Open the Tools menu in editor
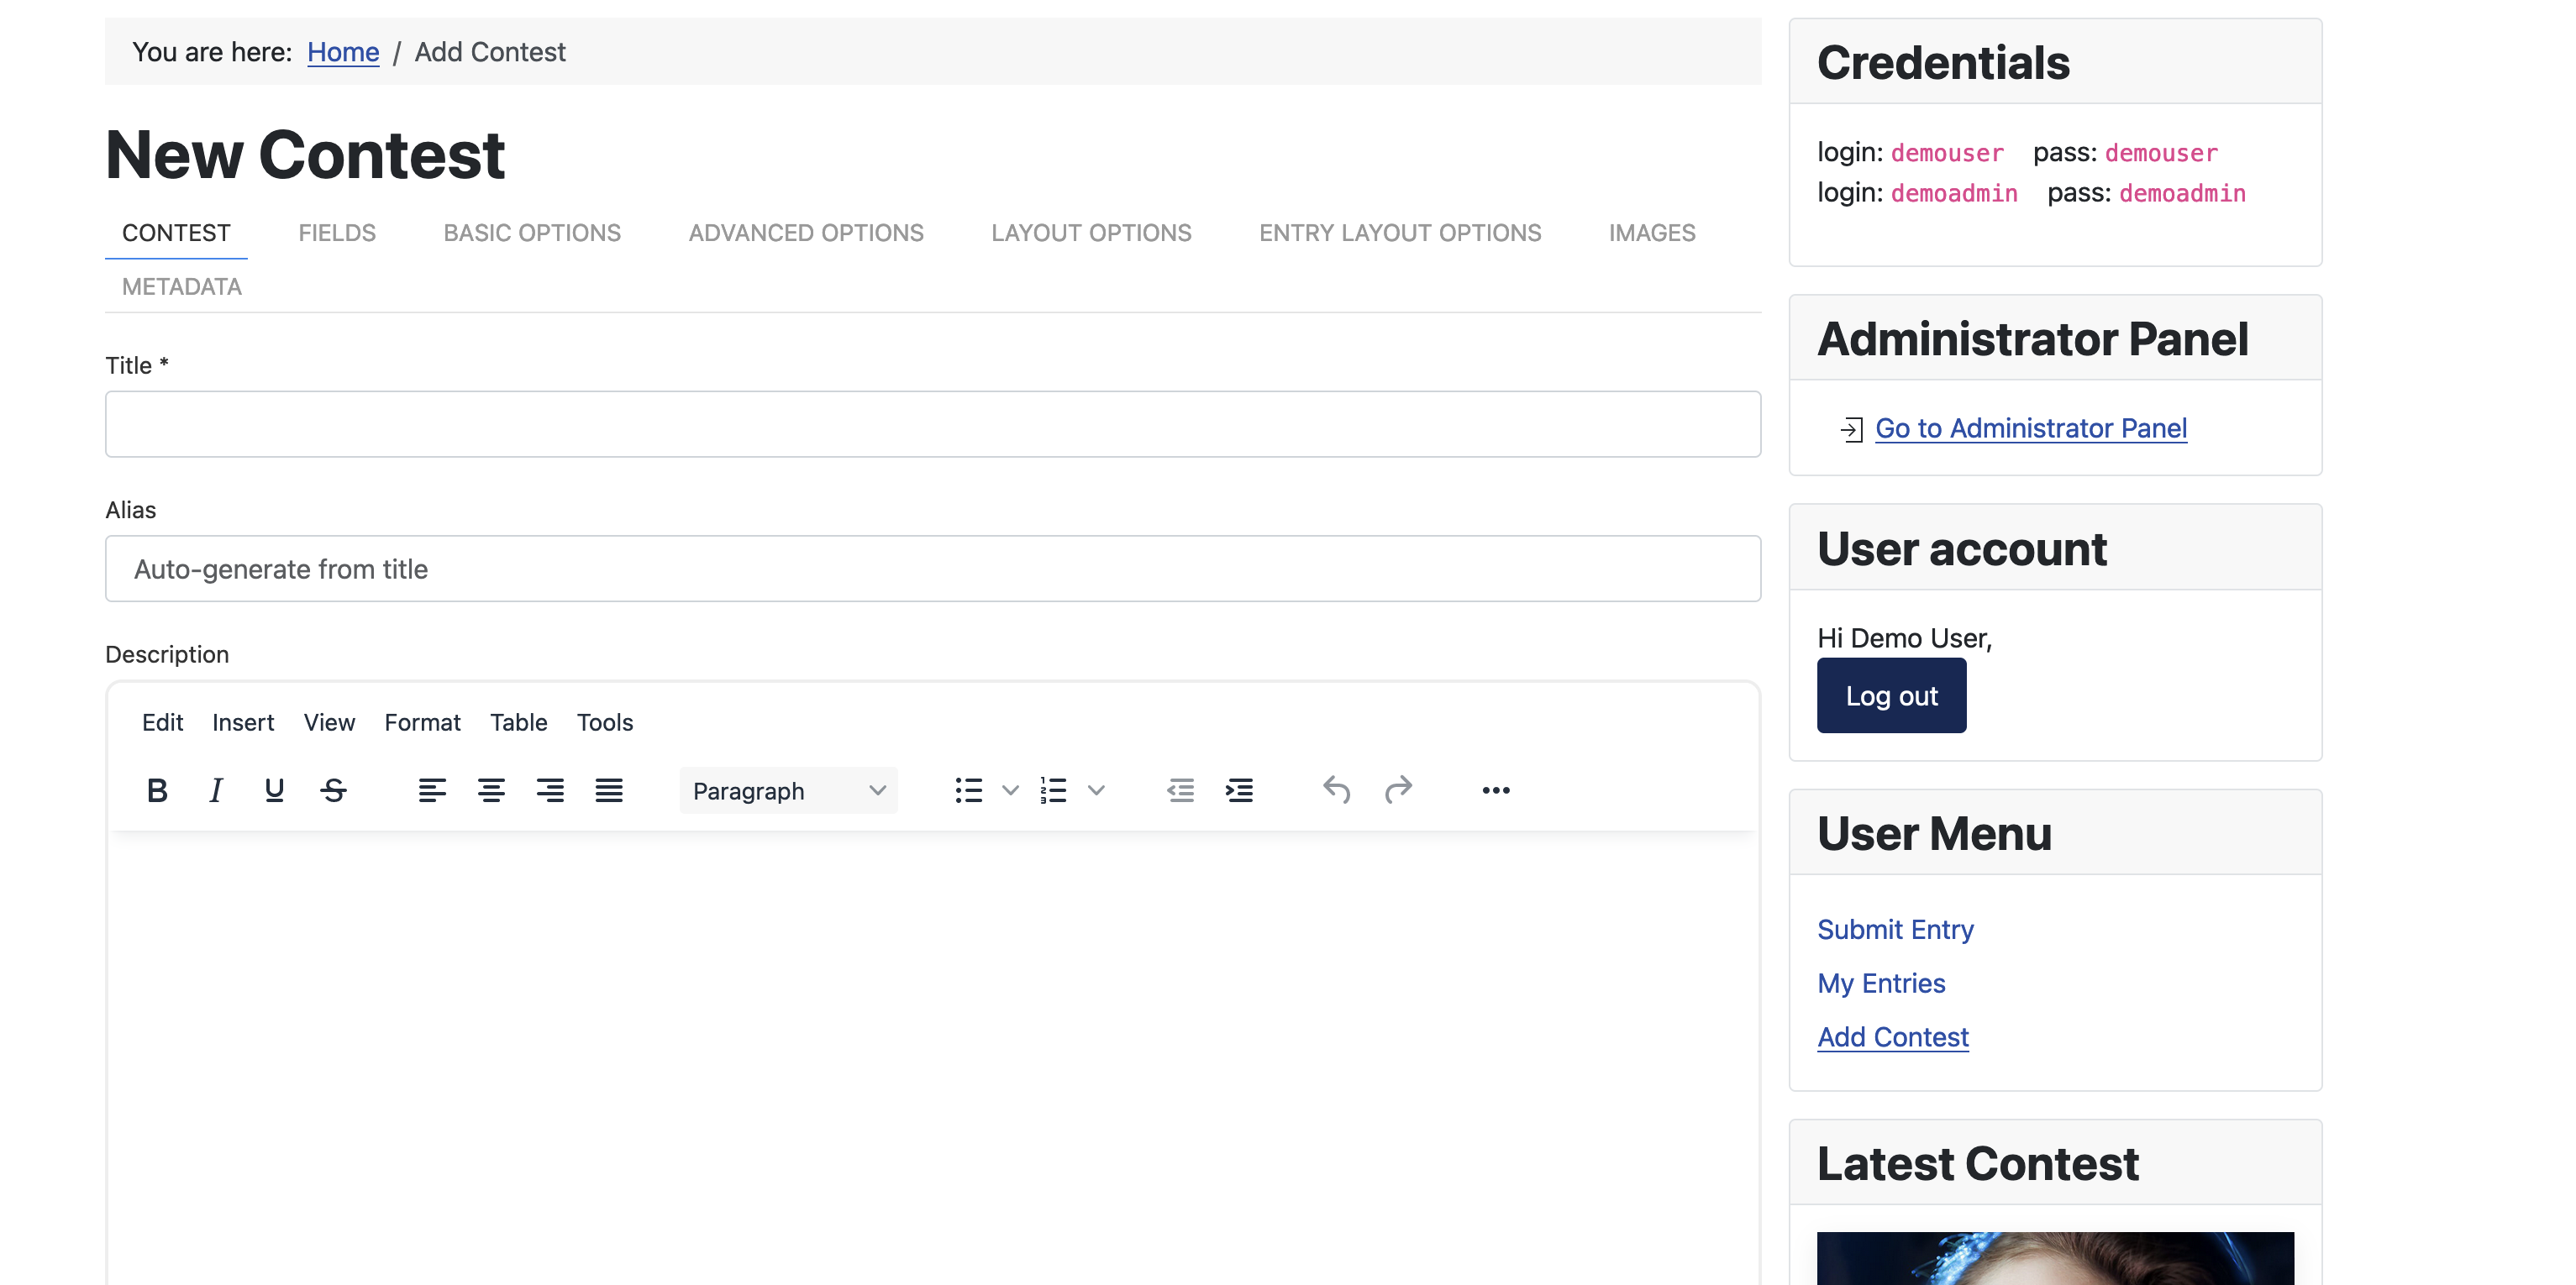Screen dimensions: 2576x1285 [x=605, y=722]
